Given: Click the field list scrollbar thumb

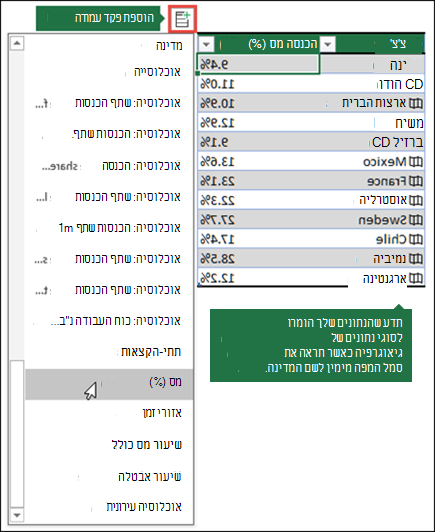Looking at the screenshot, I should [17, 434].
